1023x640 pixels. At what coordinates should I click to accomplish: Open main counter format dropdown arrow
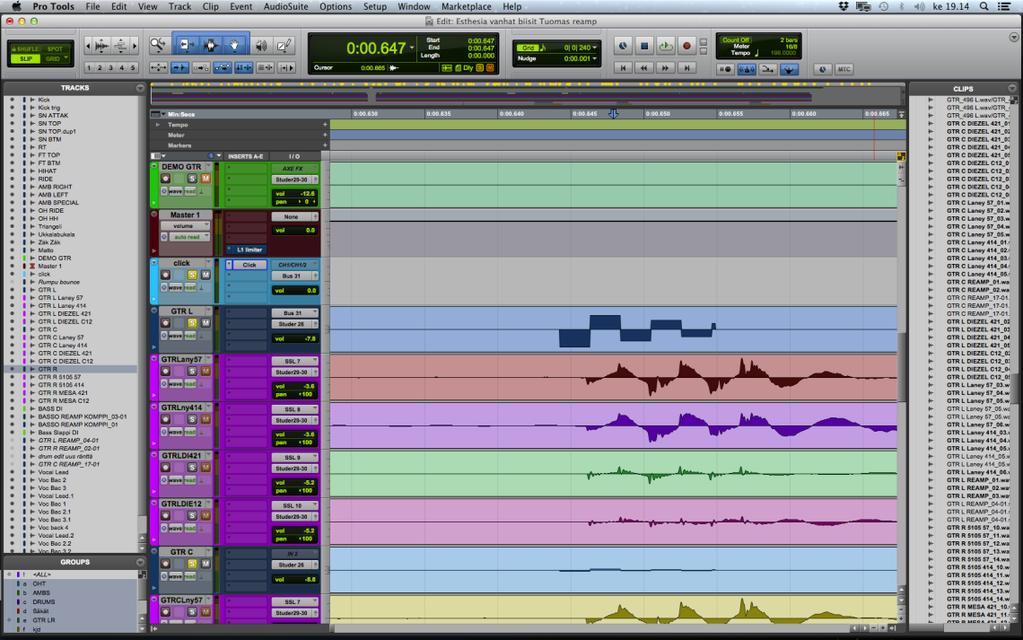point(412,48)
